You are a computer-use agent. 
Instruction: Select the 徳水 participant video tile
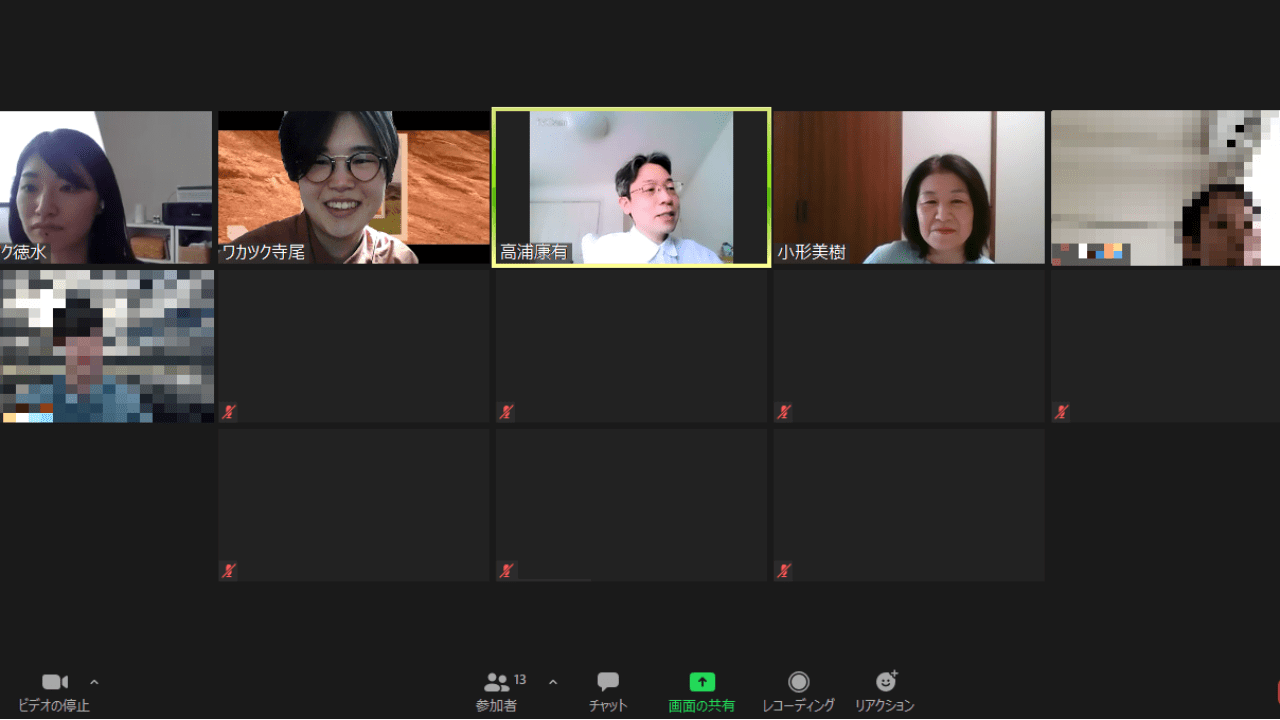(x=106, y=187)
